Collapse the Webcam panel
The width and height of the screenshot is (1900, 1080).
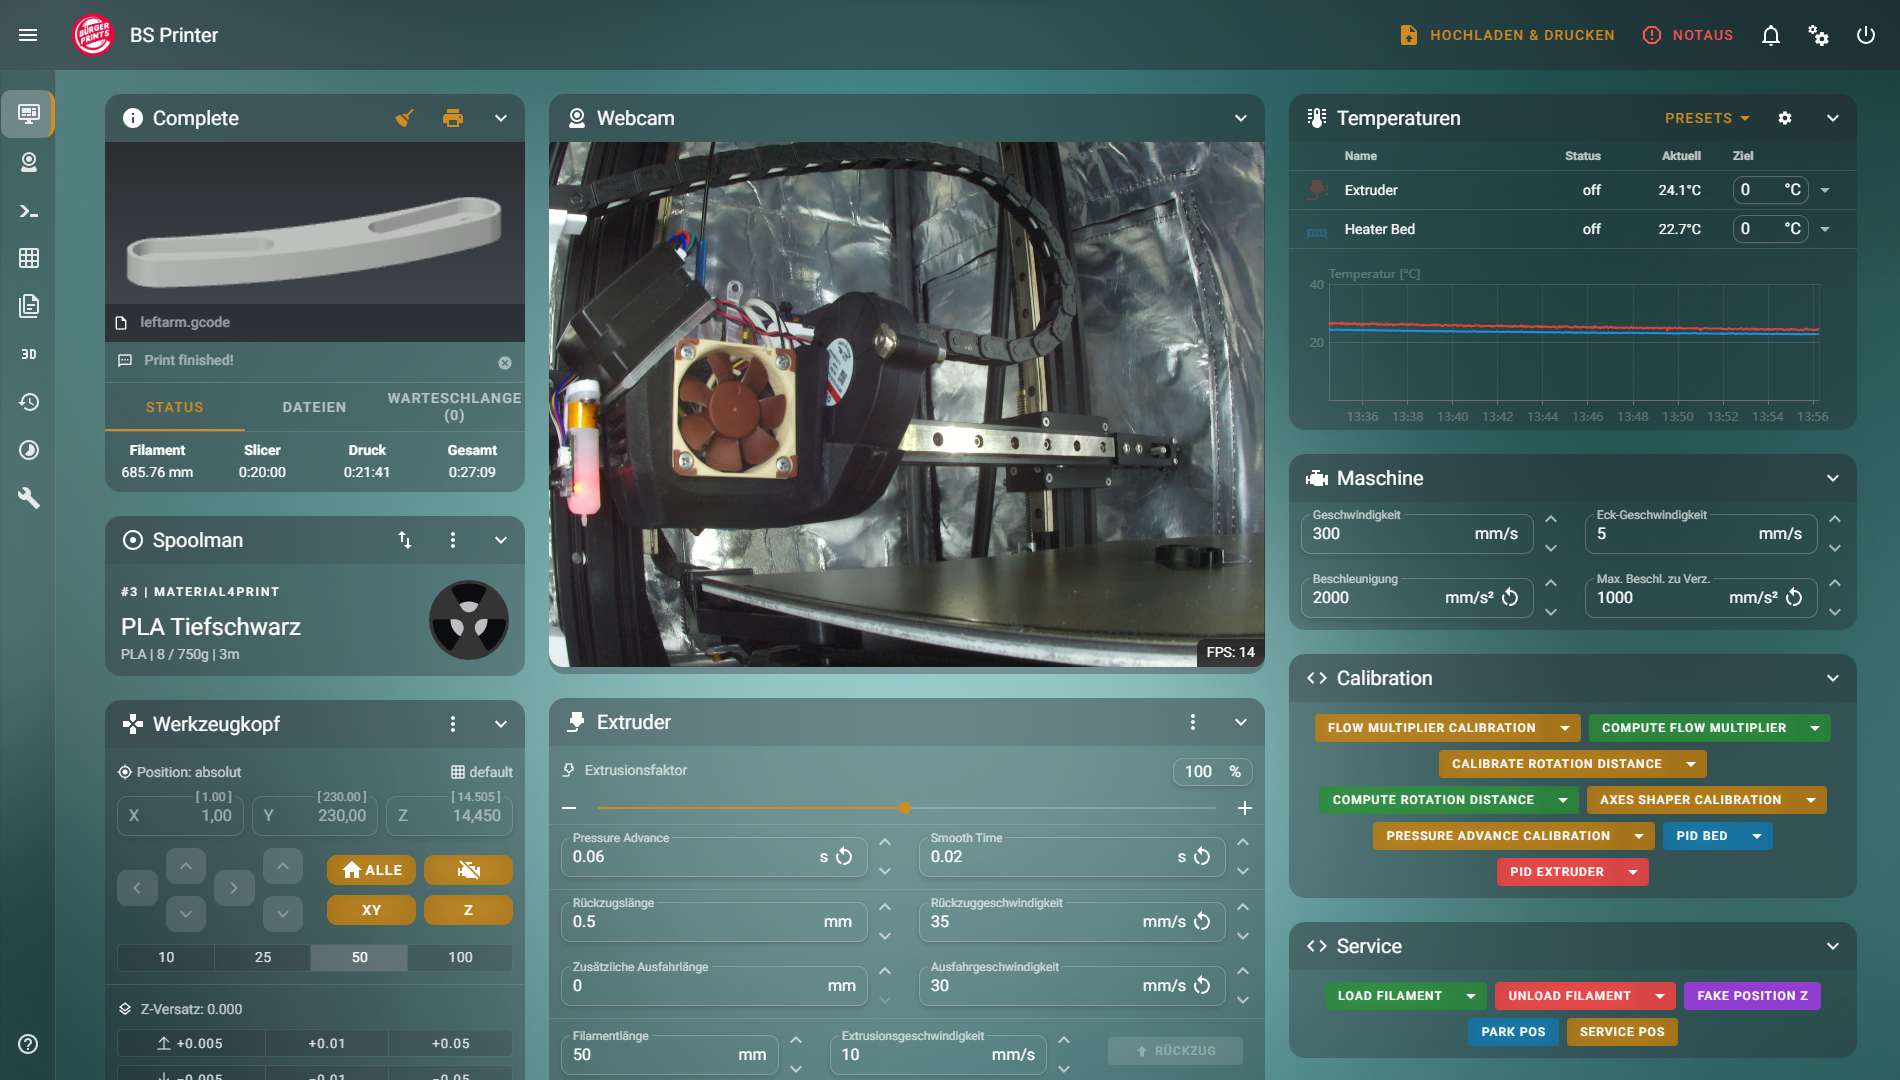click(1240, 118)
